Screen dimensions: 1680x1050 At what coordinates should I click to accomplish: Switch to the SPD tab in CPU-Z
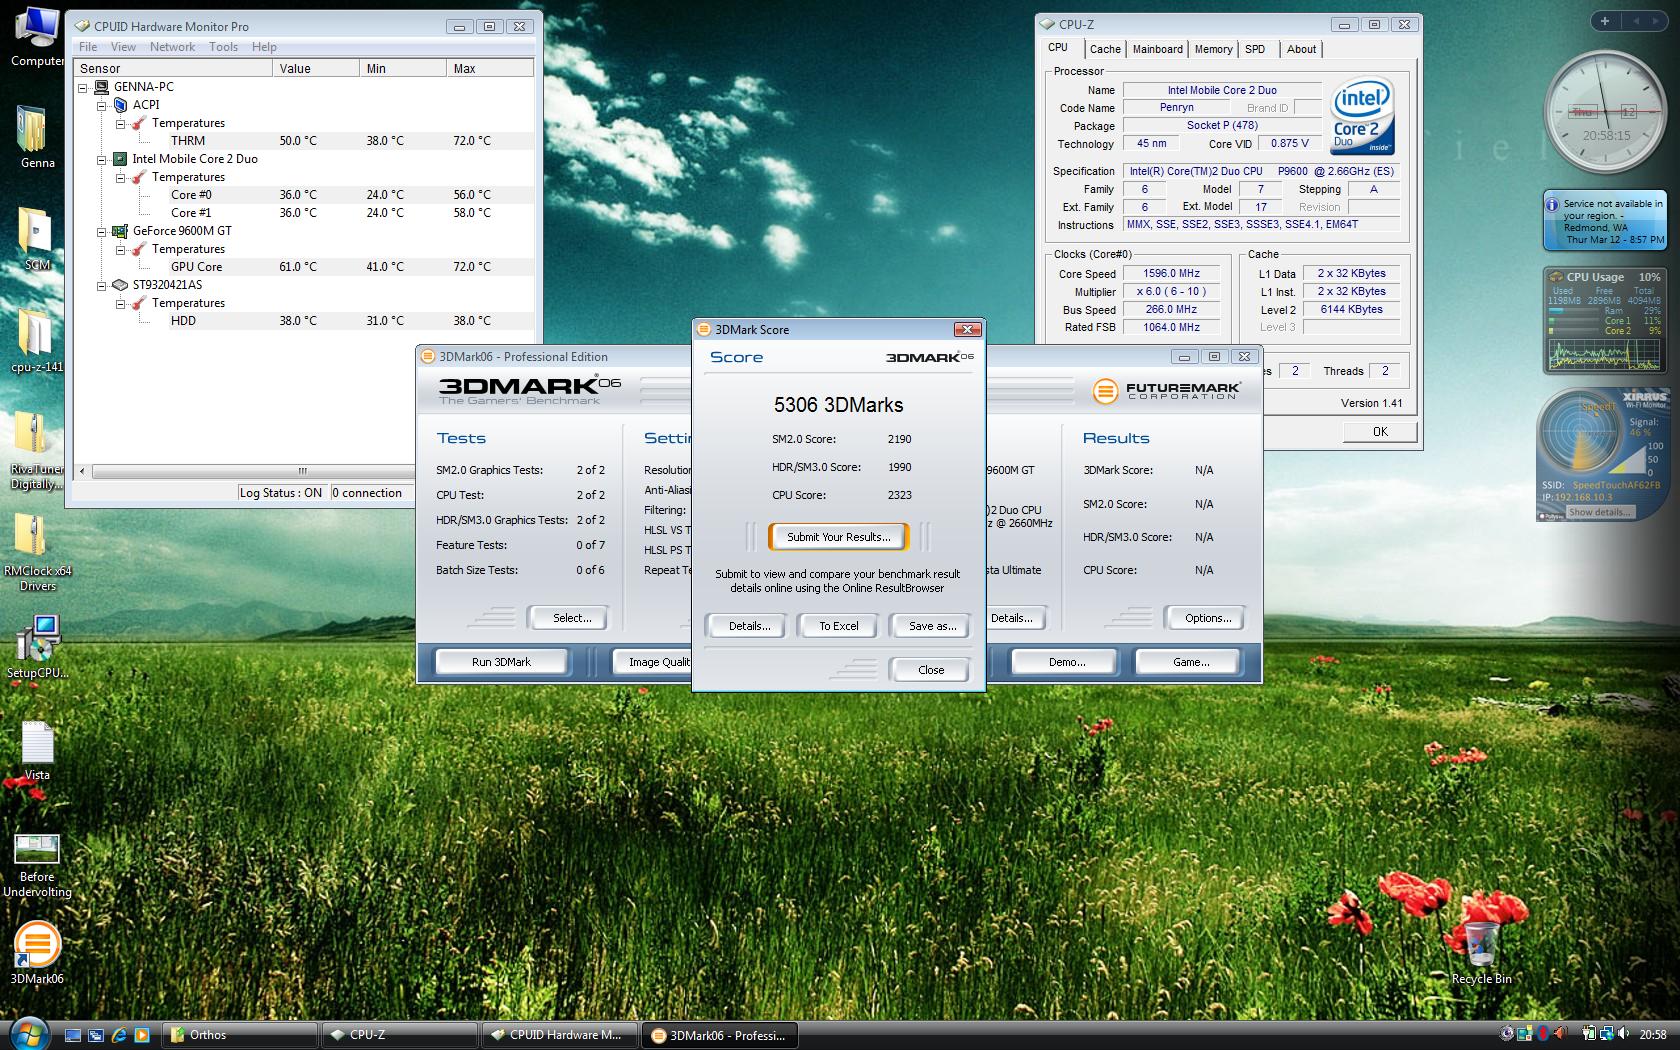(1255, 49)
